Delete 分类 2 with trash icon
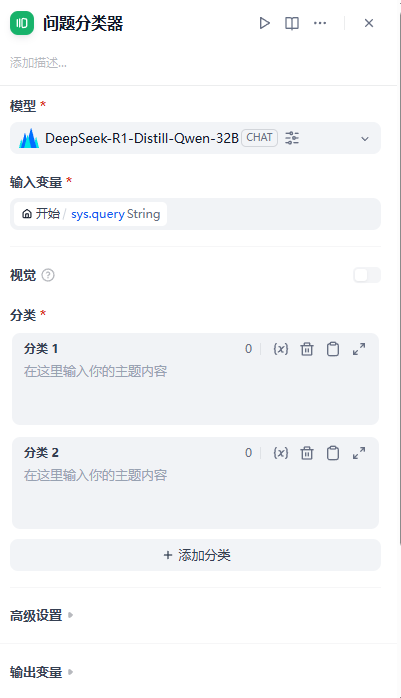This screenshot has width=401, height=698. (307, 453)
